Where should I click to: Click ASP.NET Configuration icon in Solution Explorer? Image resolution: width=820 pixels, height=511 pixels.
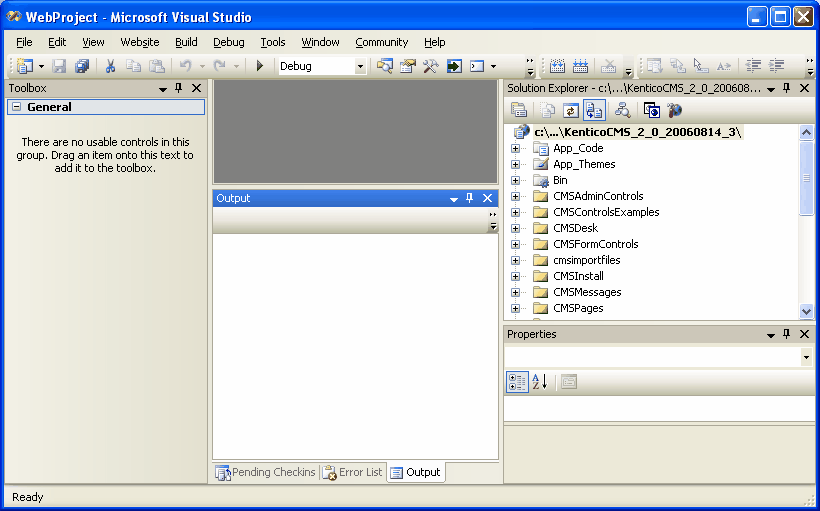click(x=675, y=110)
